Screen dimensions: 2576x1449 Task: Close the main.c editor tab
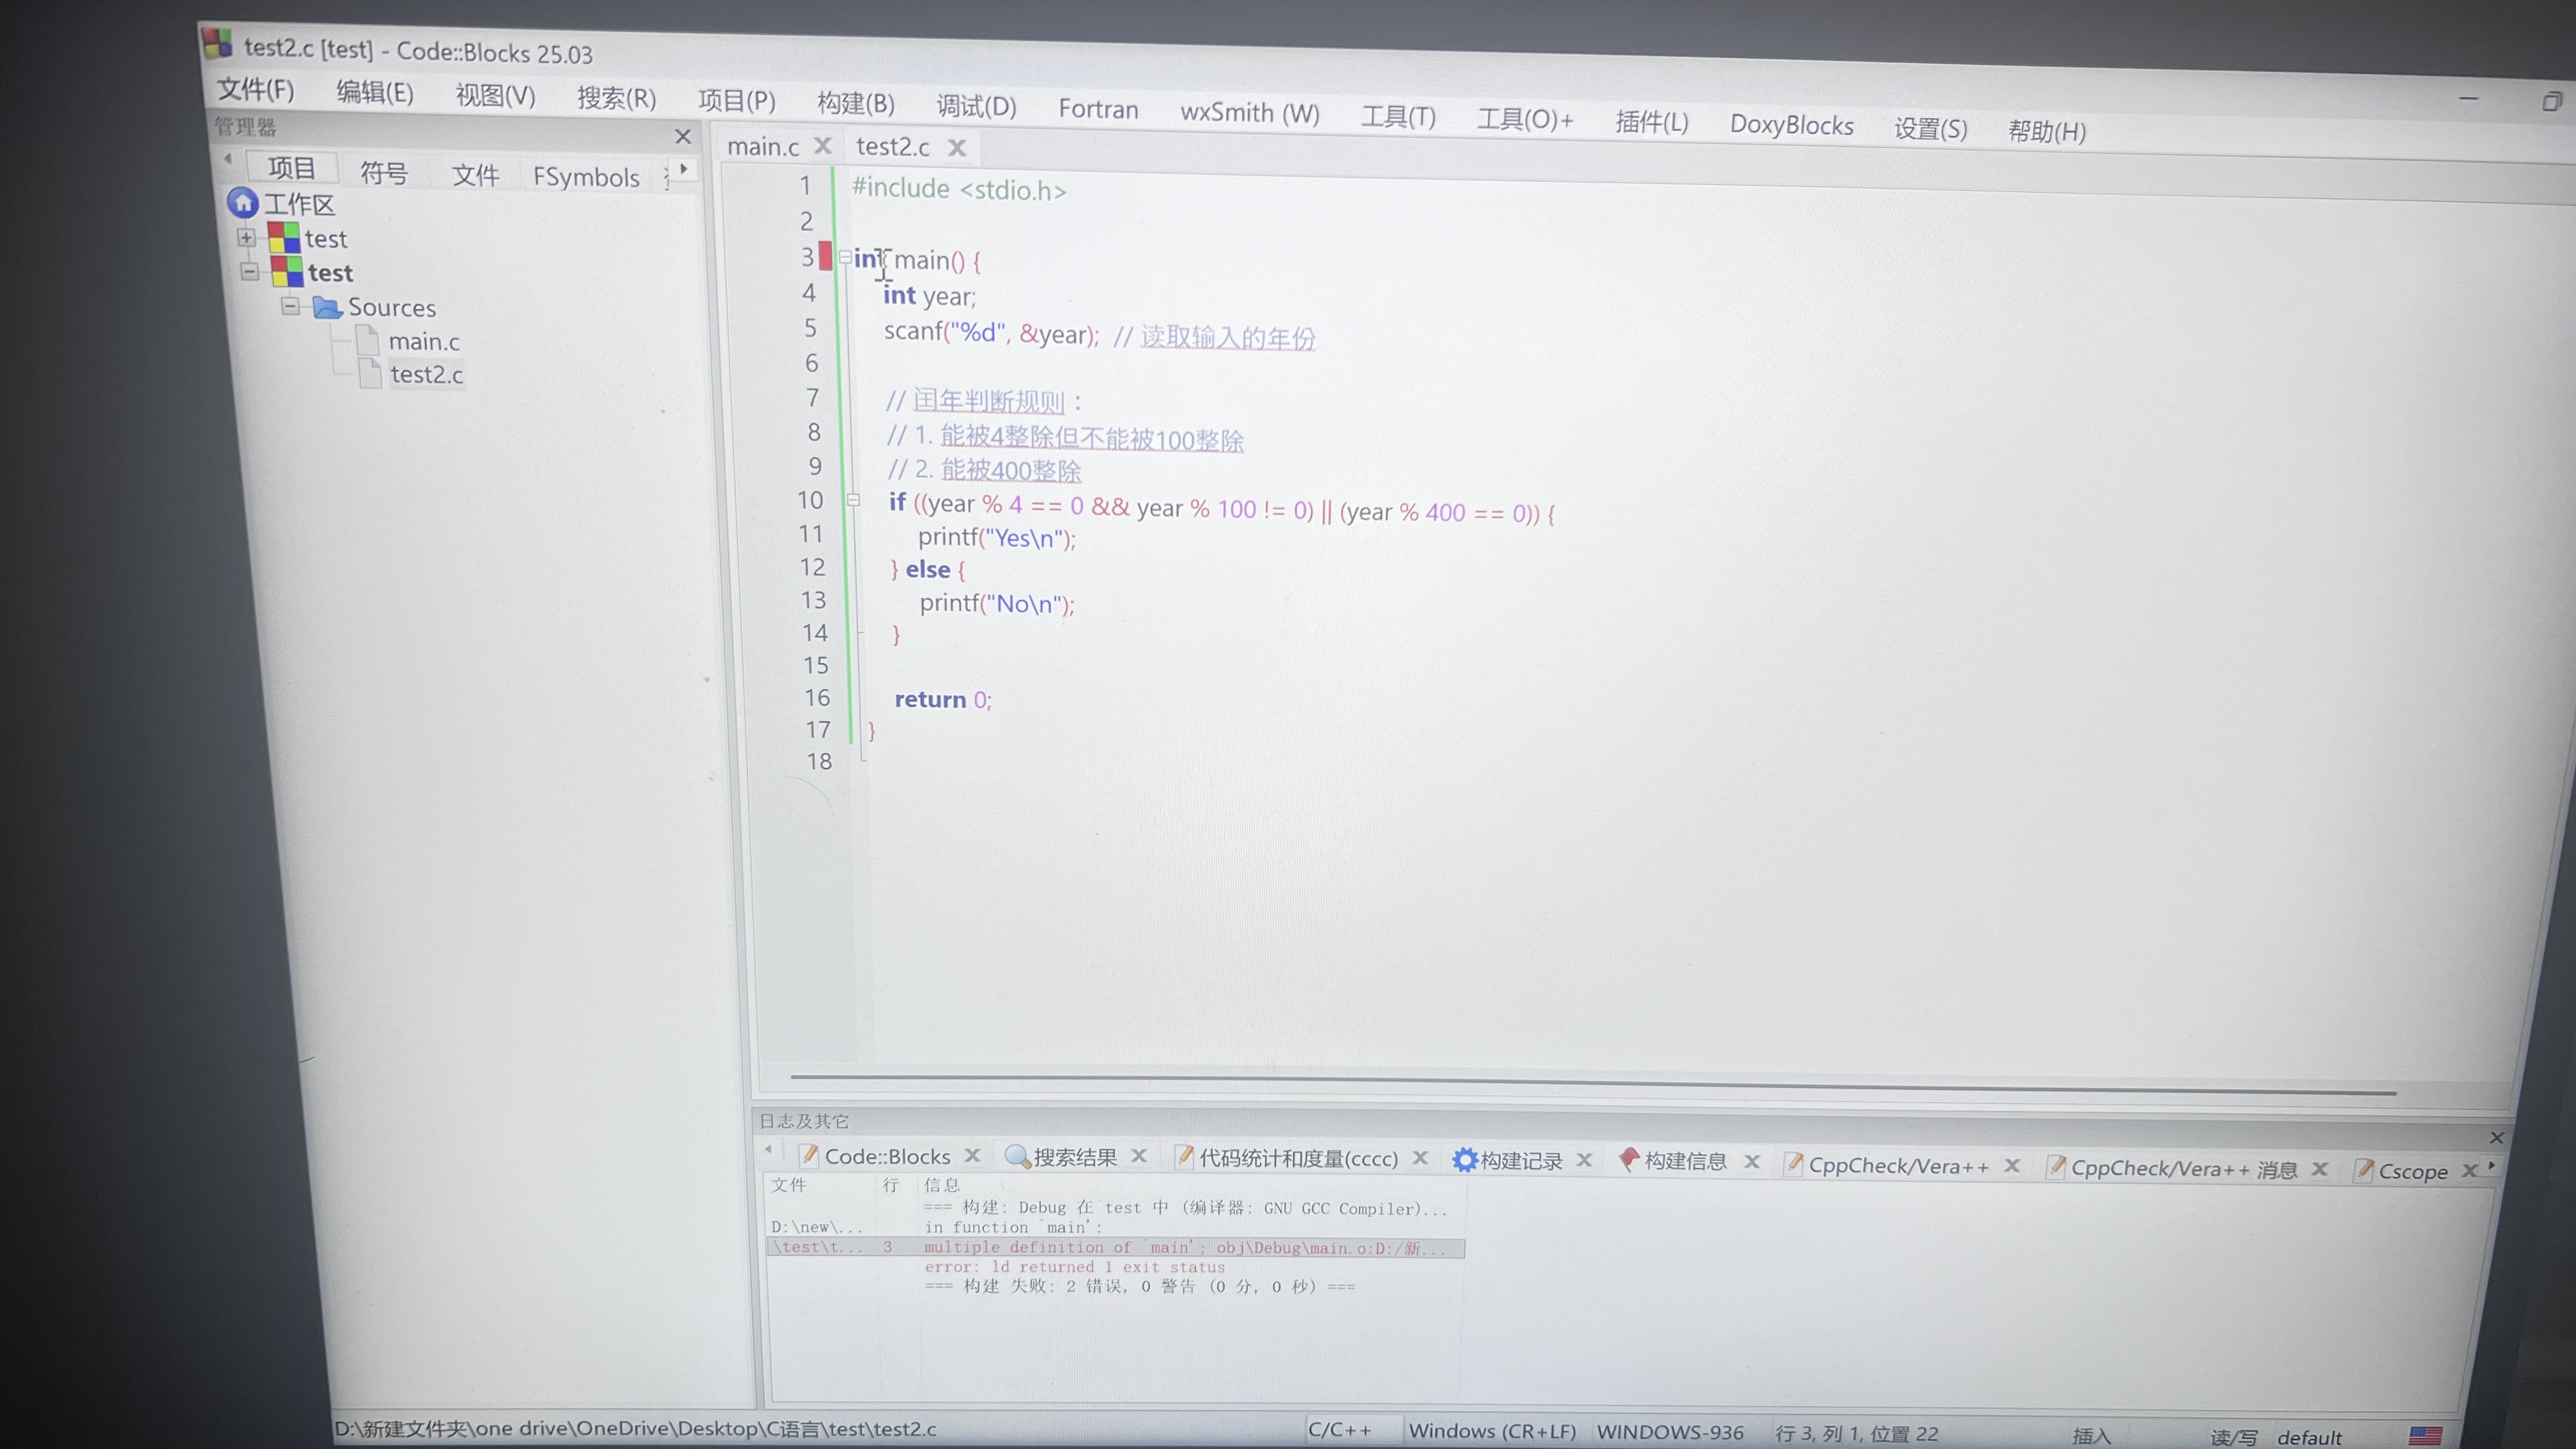tap(823, 146)
